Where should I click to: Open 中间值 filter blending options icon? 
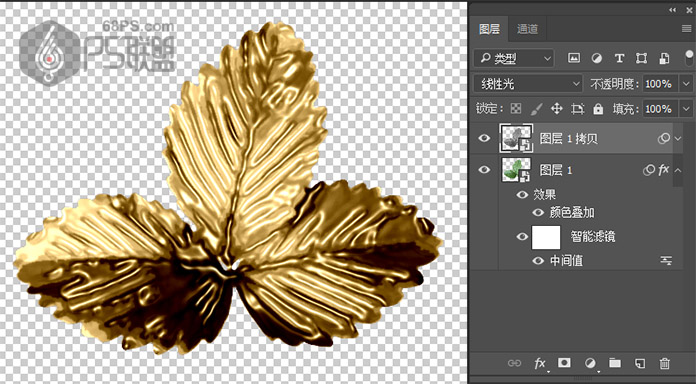pyautogui.click(x=666, y=261)
